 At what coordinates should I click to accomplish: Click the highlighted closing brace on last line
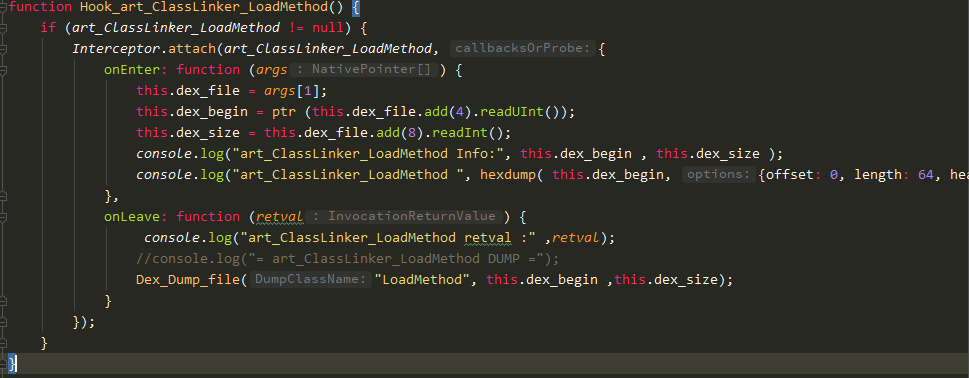point(13,364)
